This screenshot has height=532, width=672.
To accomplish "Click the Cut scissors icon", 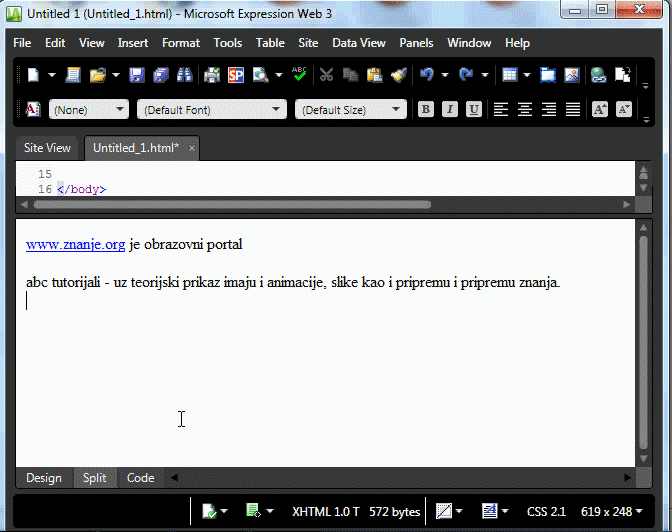I will [x=326, y=75].
